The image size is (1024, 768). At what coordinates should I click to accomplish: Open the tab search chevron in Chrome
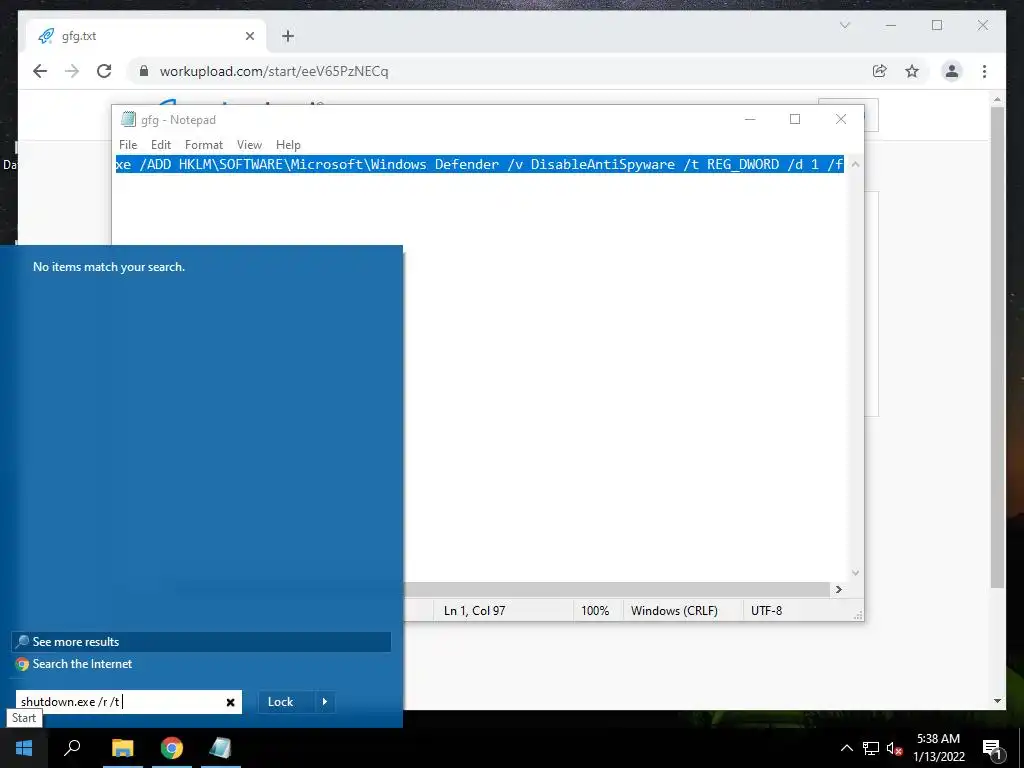point(844,25)
